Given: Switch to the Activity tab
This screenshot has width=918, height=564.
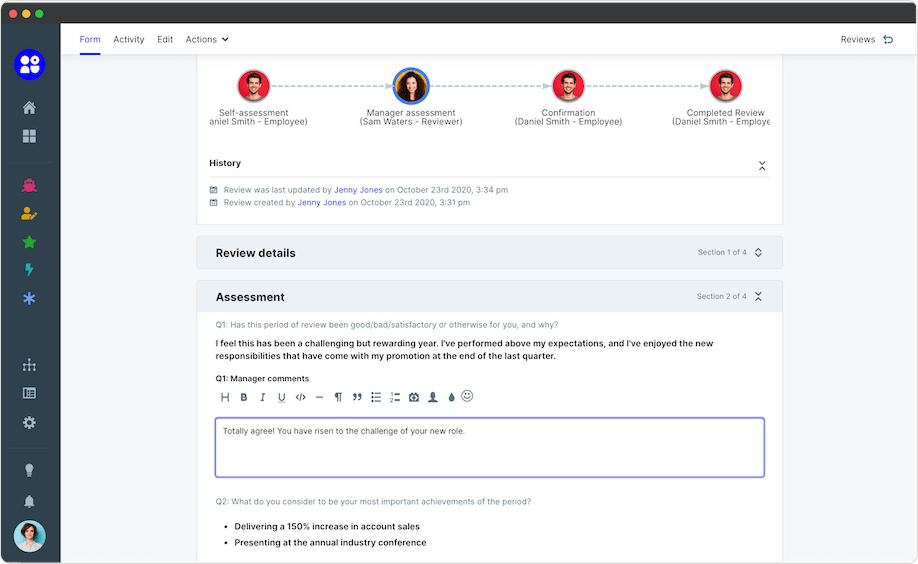Looking at the screenshot, I should (129, 39).
